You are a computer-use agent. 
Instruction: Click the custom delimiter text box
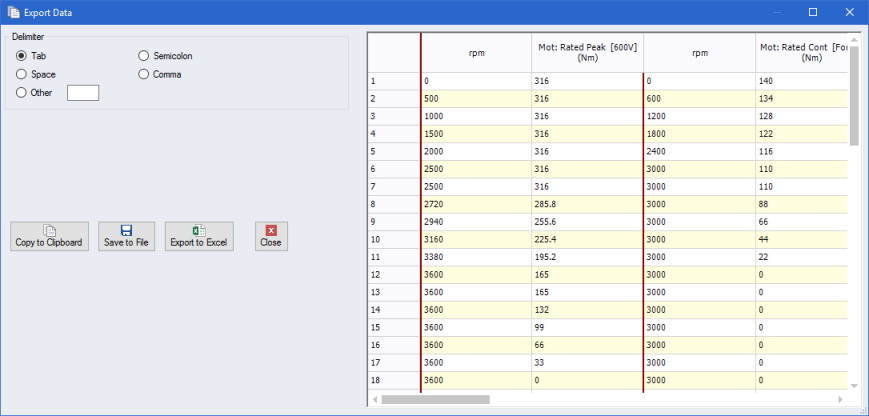[x=83, y=93]
